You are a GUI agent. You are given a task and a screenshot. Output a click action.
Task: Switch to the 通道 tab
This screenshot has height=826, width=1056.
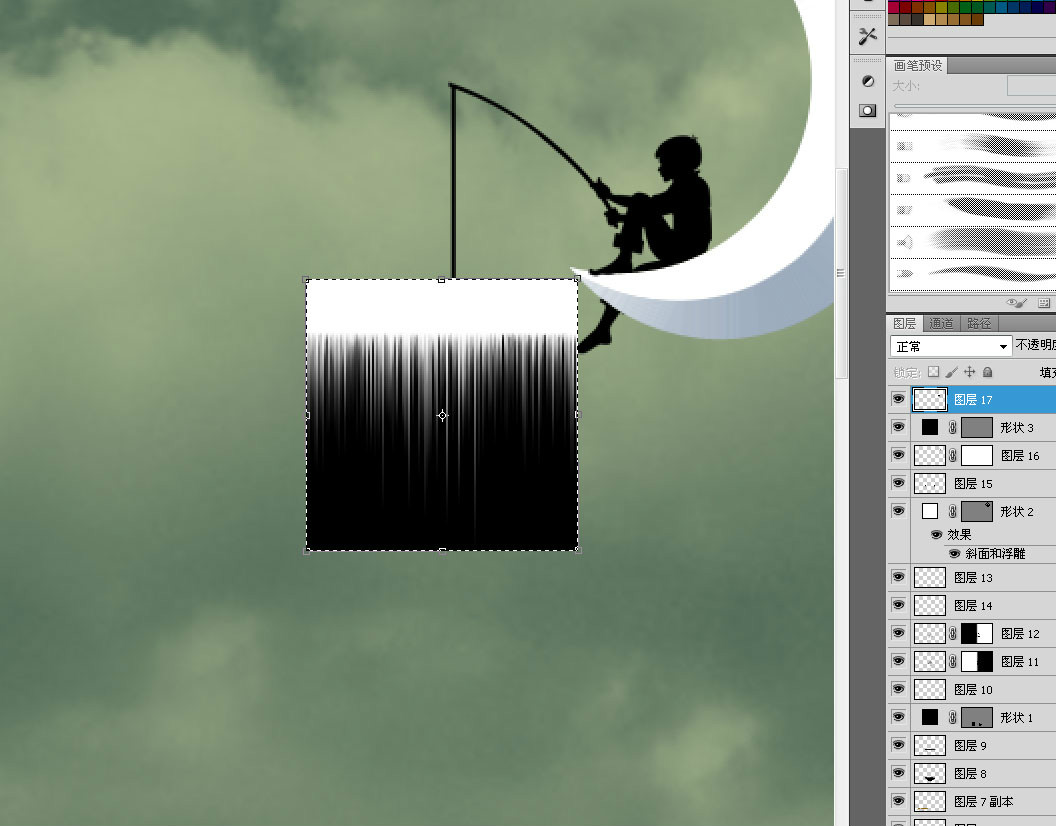941,323
